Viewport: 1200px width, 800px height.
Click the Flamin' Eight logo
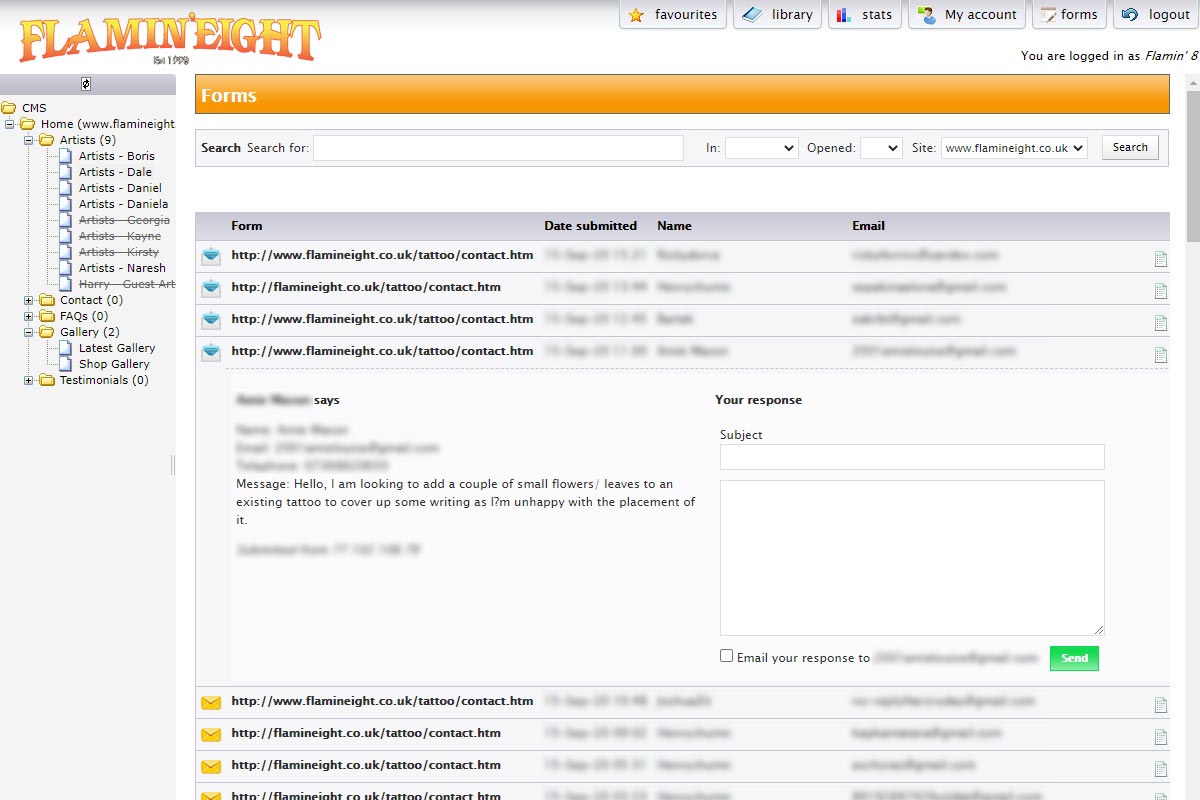(x=169, y=40)
